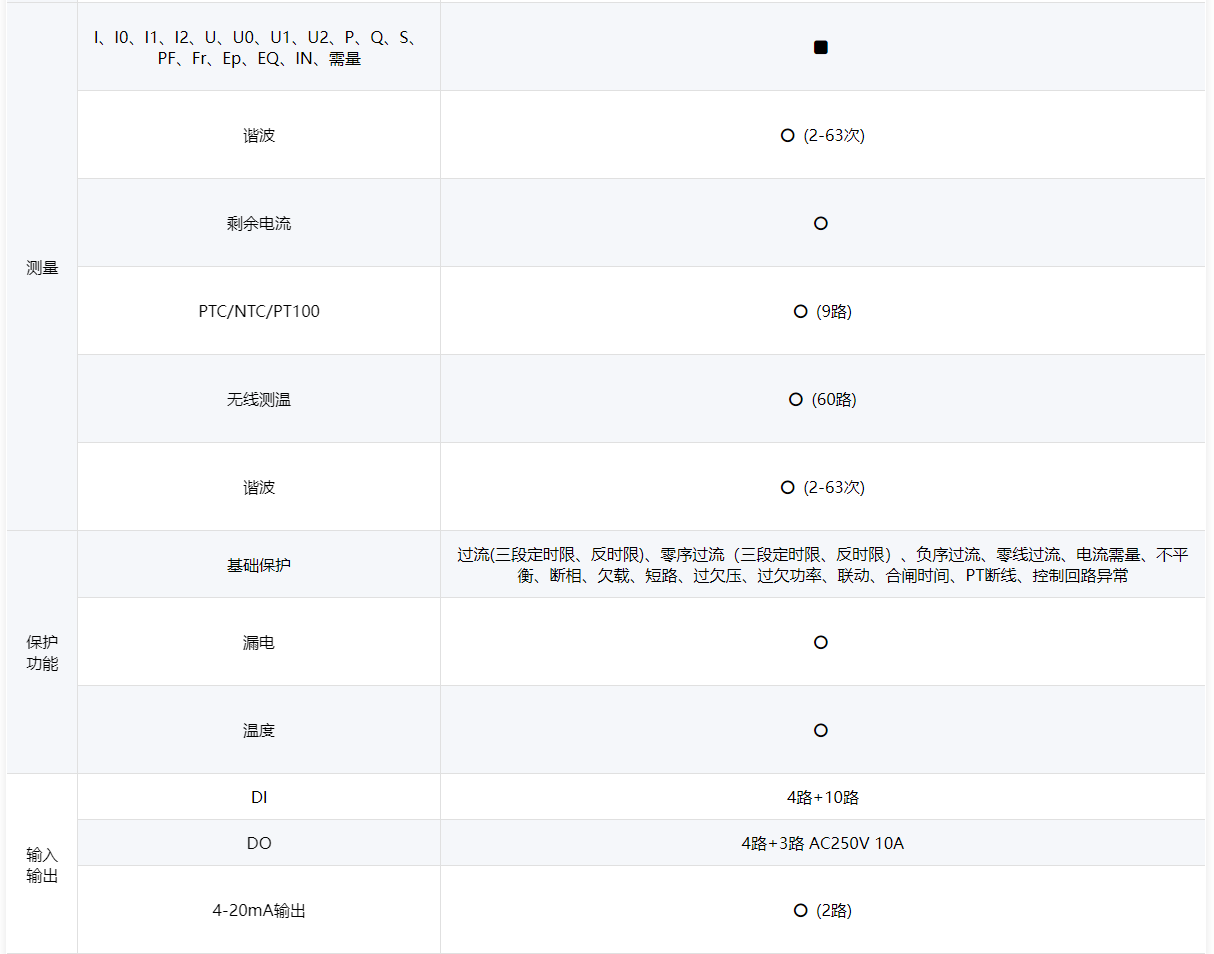Click the 4路+3路 AC250V 10A value
This screenshot has height=954, width=1214.
point(823,844)
